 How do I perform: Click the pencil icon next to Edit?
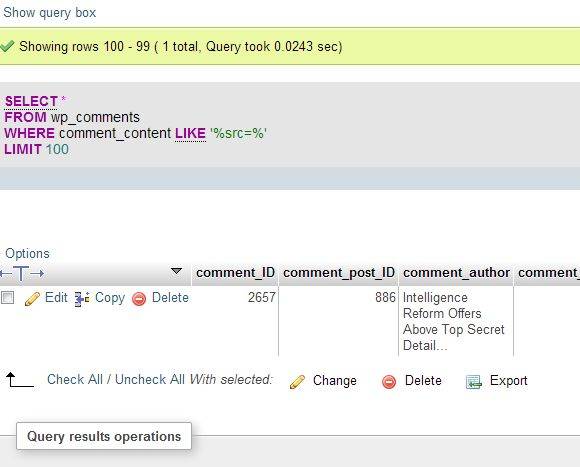click(32, 299)
